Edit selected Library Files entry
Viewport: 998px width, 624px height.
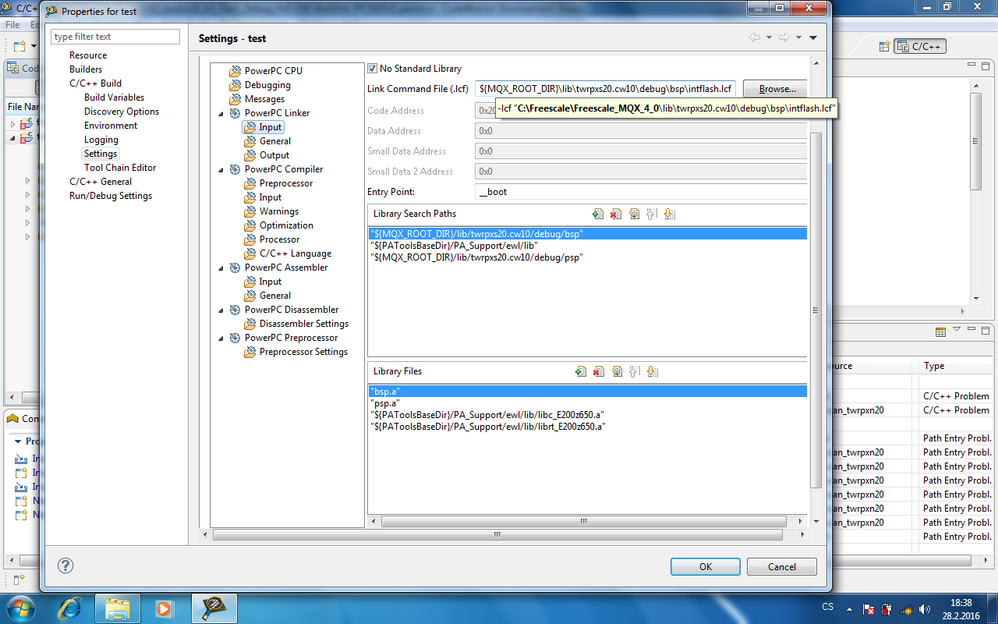(617, 371)
